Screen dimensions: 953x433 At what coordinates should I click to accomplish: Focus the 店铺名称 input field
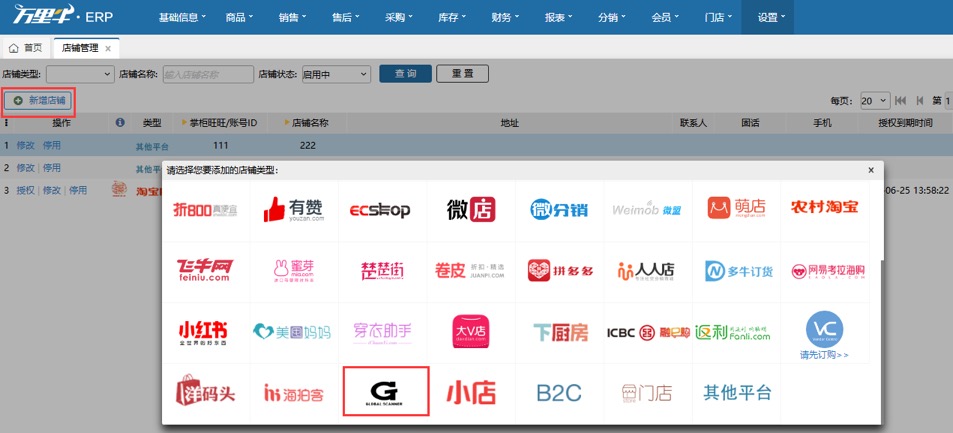click(x=208, y=74)
